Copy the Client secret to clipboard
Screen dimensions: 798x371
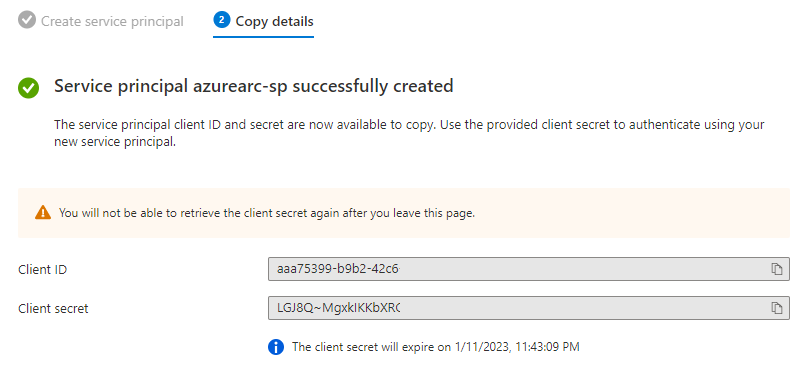(776, 308)
